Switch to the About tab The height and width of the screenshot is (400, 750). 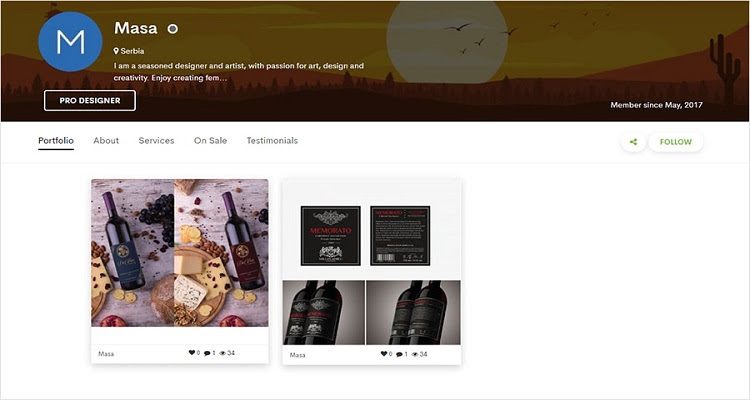click(106, 141)
